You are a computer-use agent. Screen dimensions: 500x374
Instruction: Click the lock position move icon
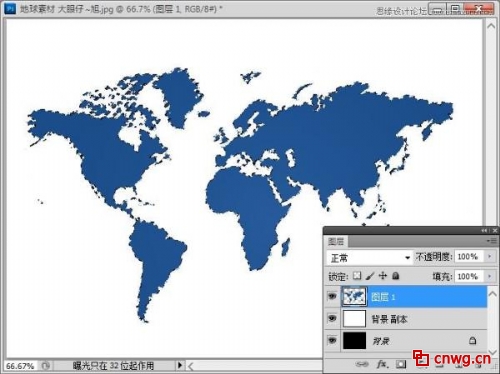tap(383, 276)
